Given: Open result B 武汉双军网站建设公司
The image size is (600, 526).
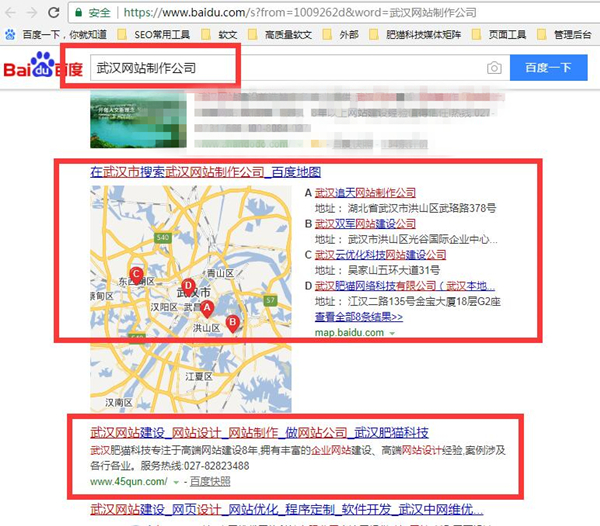Looking at the screenshot, I should pos(365,224).
